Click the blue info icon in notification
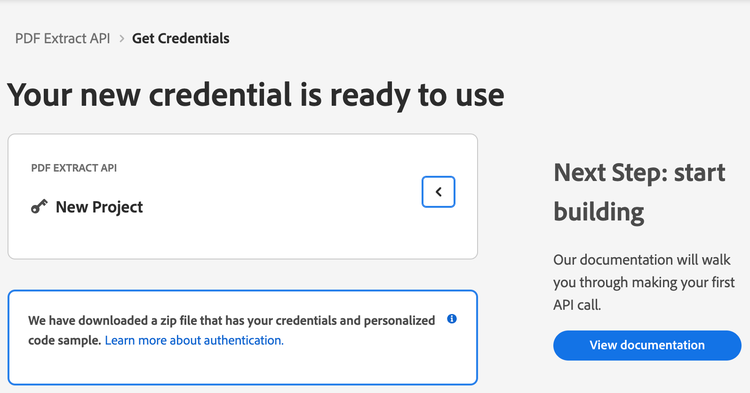 (452, 319)
